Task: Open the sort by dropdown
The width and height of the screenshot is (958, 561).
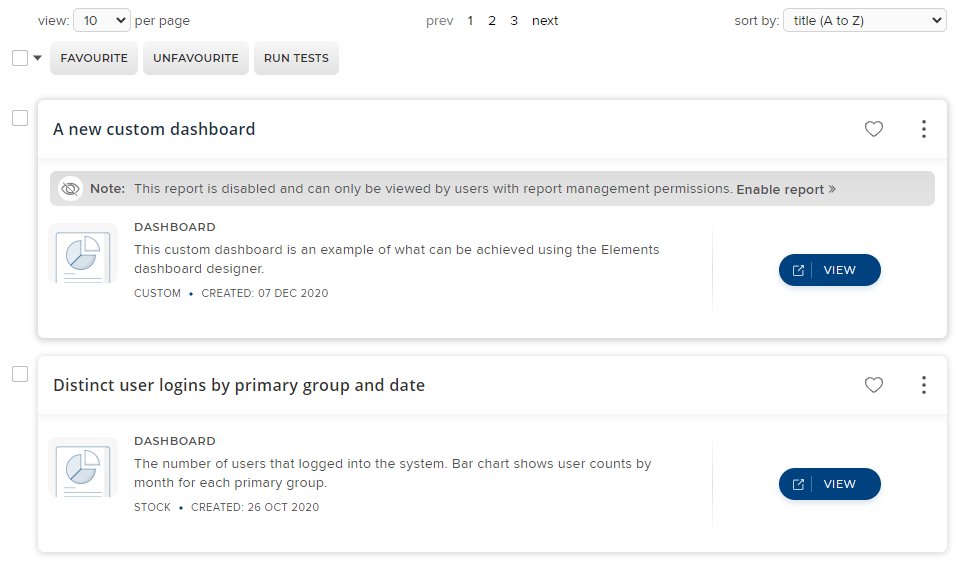Action: click(865, 20)
